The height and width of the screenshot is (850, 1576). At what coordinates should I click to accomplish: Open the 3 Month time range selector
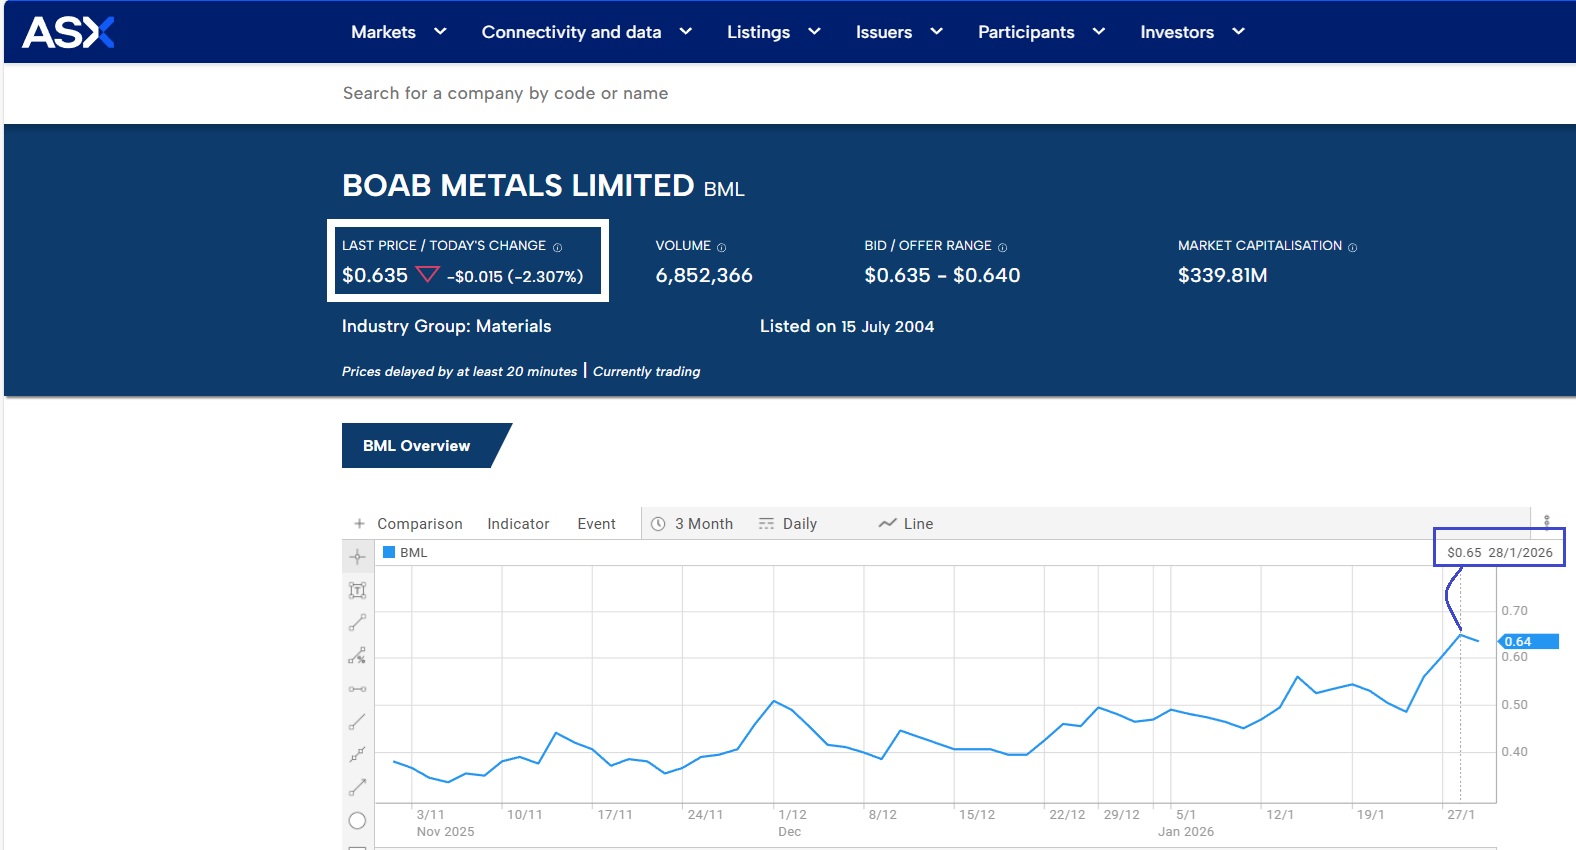[692, 524]
